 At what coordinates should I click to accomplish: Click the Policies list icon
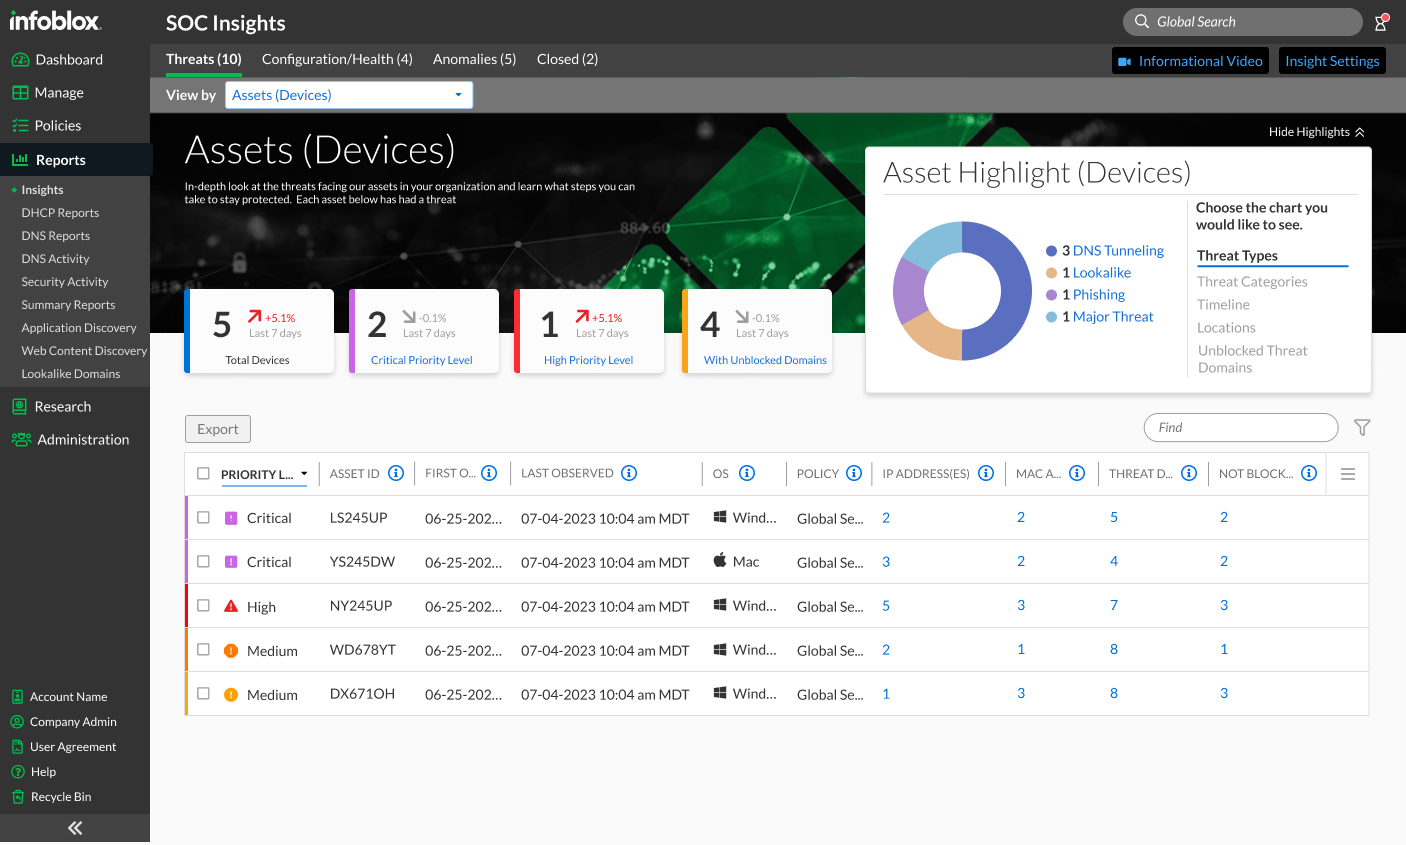[20, 126]
